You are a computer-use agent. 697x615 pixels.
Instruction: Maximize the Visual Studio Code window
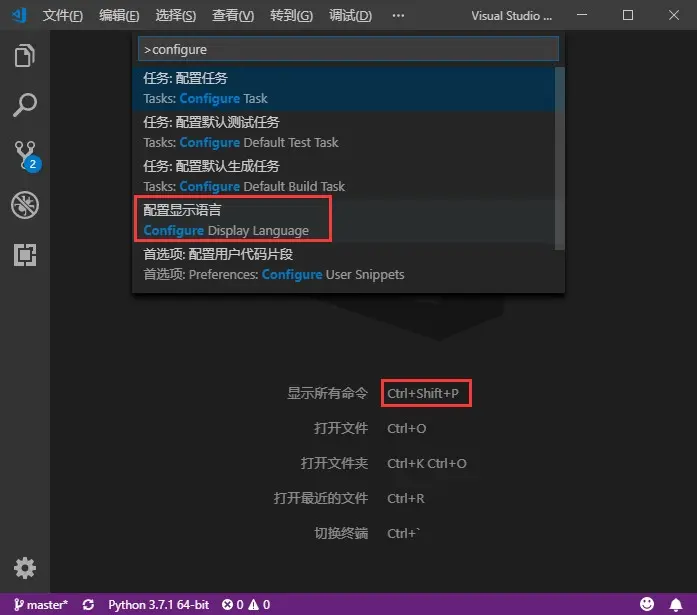[628, 15]
